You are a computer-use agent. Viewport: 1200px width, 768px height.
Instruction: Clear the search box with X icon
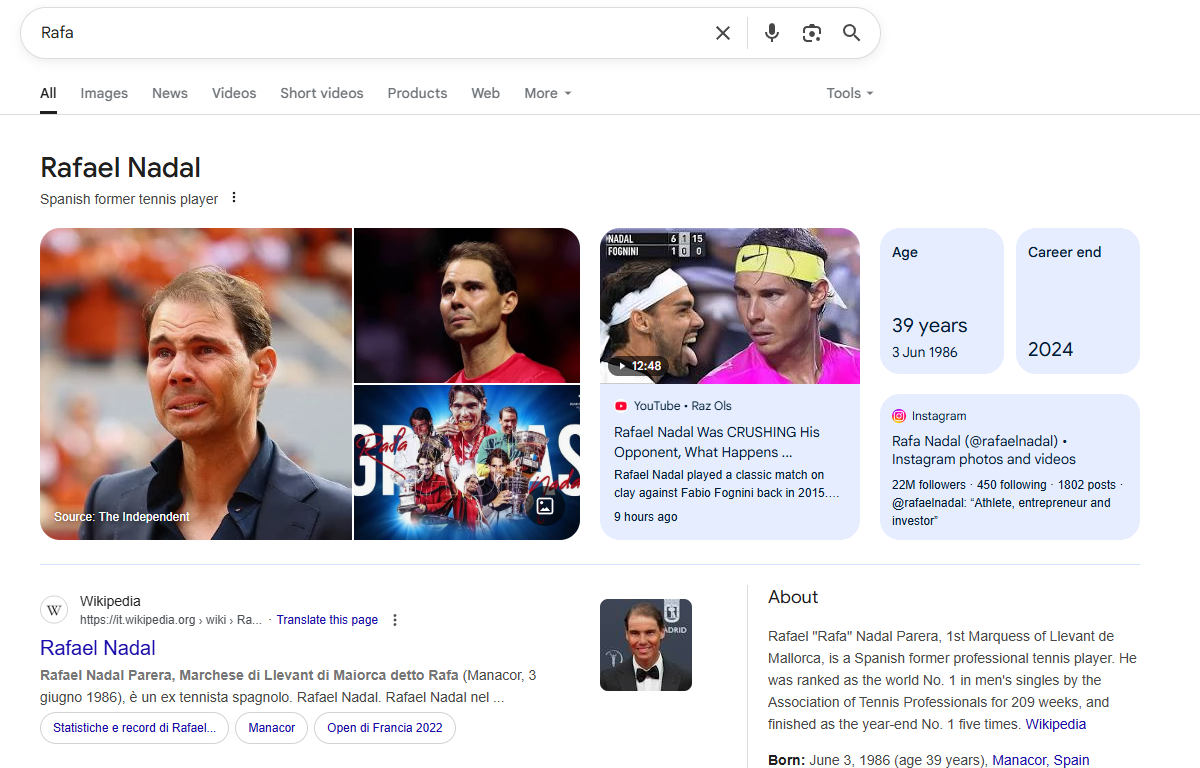click(723, 33)
